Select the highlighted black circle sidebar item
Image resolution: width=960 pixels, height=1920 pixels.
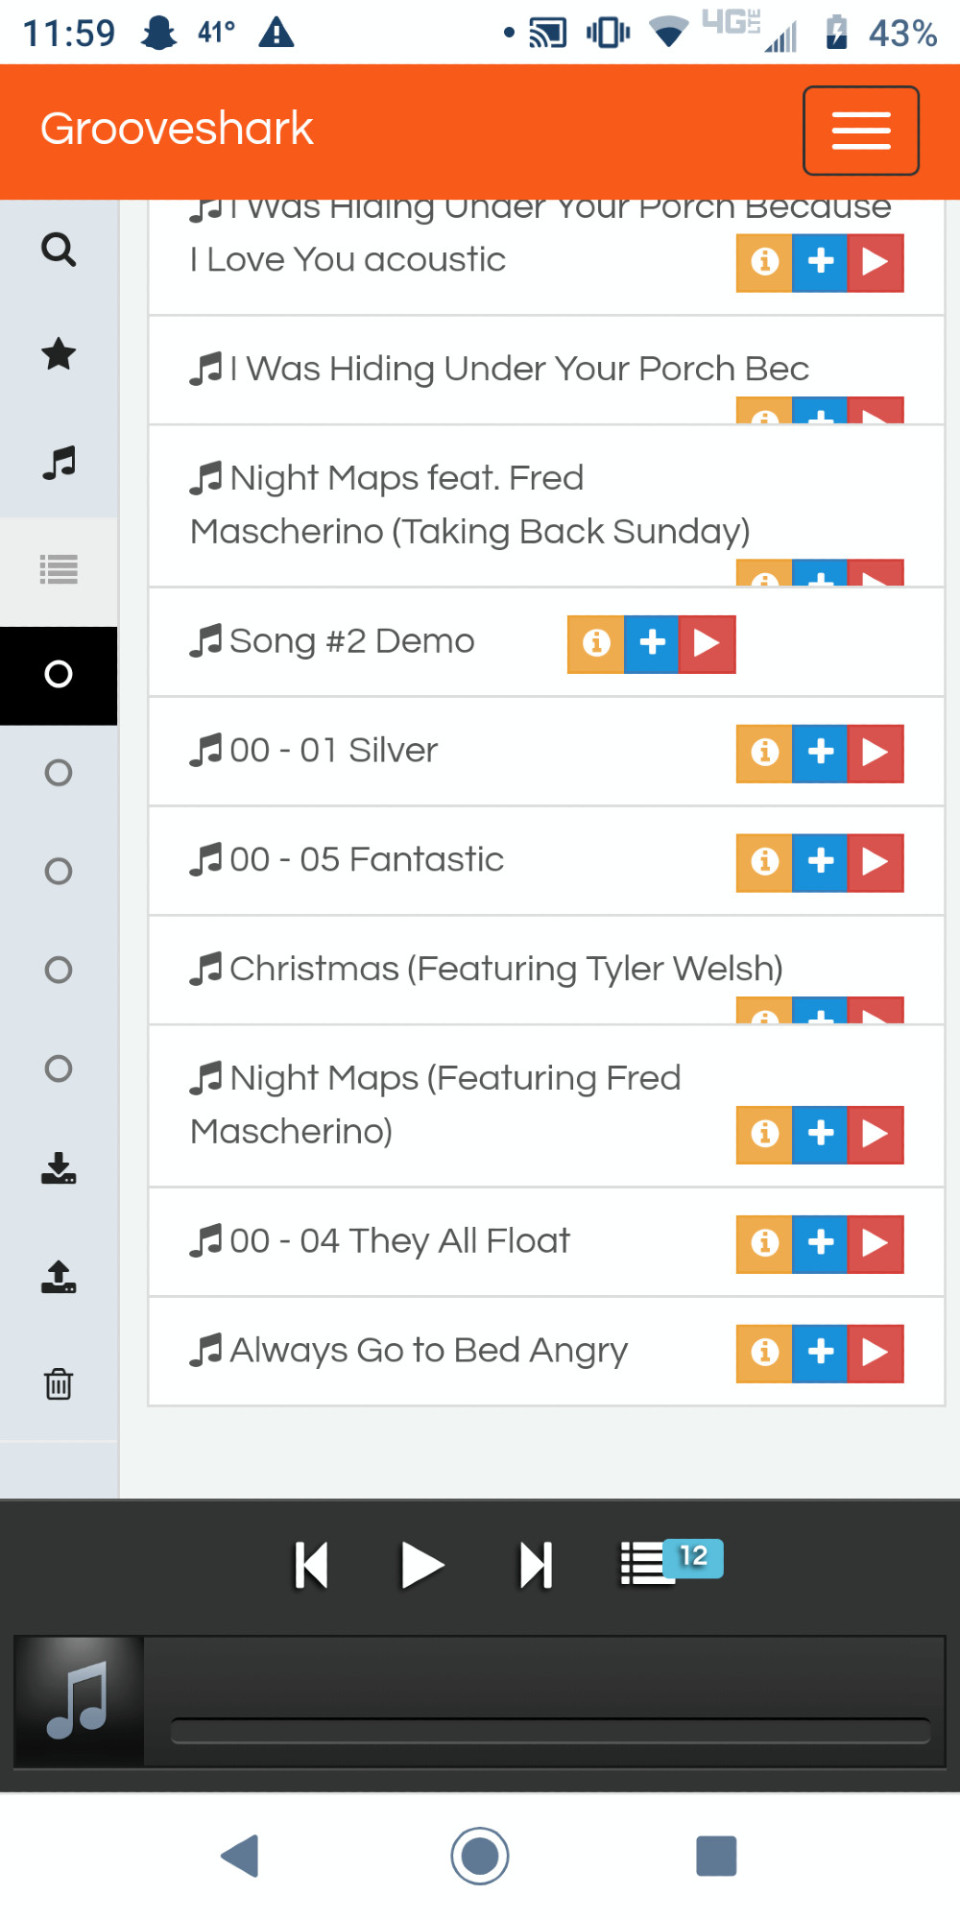tap(59, 675)
